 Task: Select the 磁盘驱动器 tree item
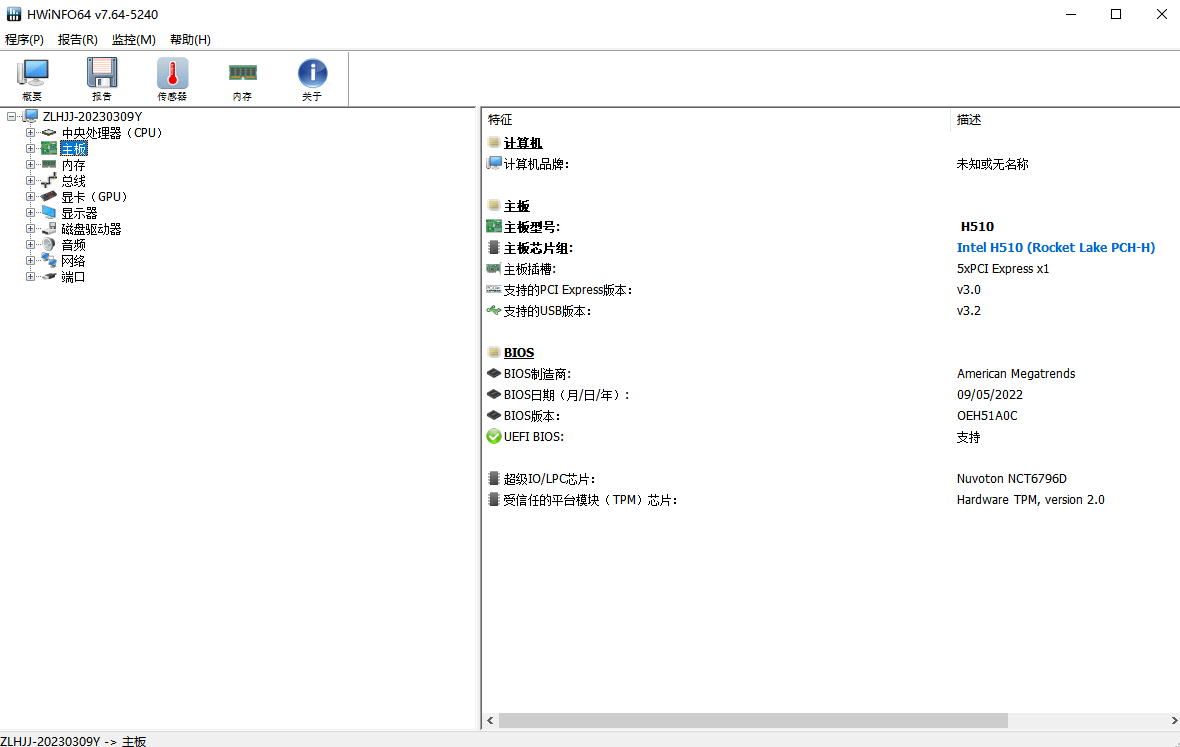click(91, 229)
